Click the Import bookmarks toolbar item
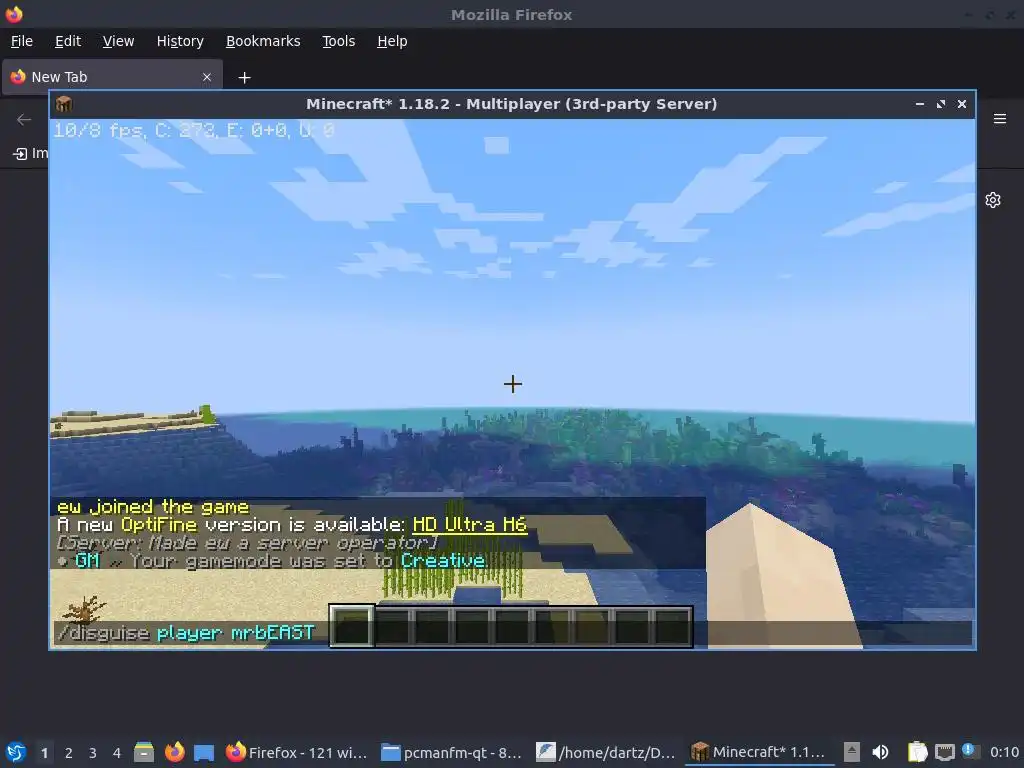Image resolution: width=1024 pixels, height=768 pixels. (x=30, y=153)
